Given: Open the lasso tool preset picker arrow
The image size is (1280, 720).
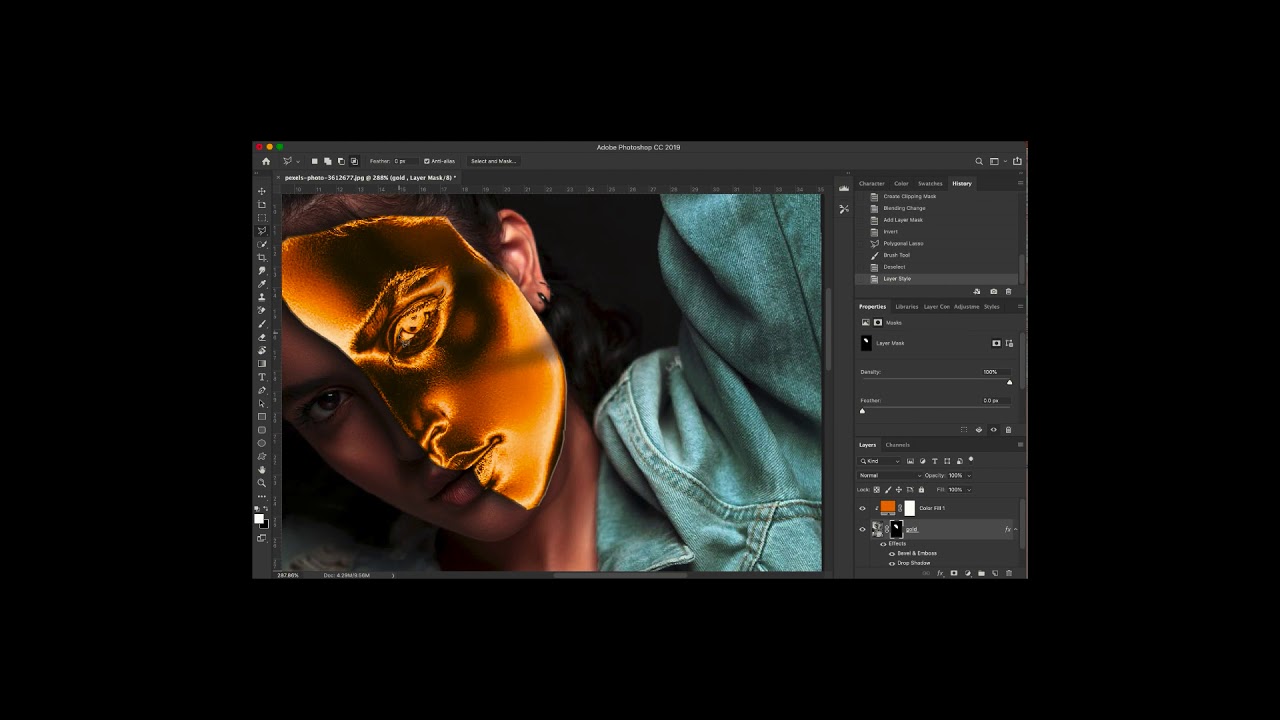Looking at the screenshot, I should (x=298, y=161).
